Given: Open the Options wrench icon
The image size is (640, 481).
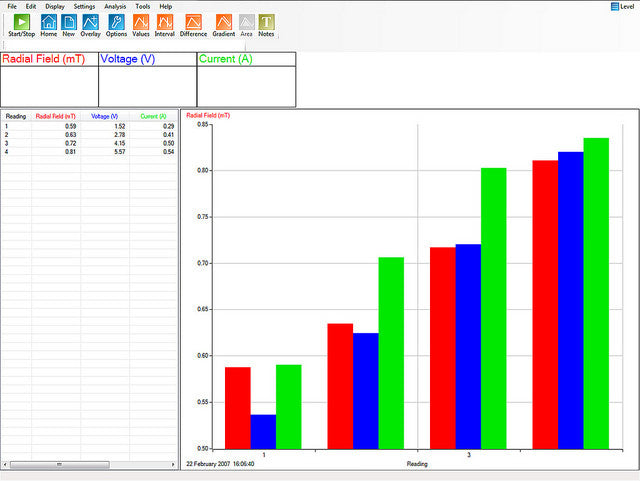Looking at the screenshot, I should [116, 24].
